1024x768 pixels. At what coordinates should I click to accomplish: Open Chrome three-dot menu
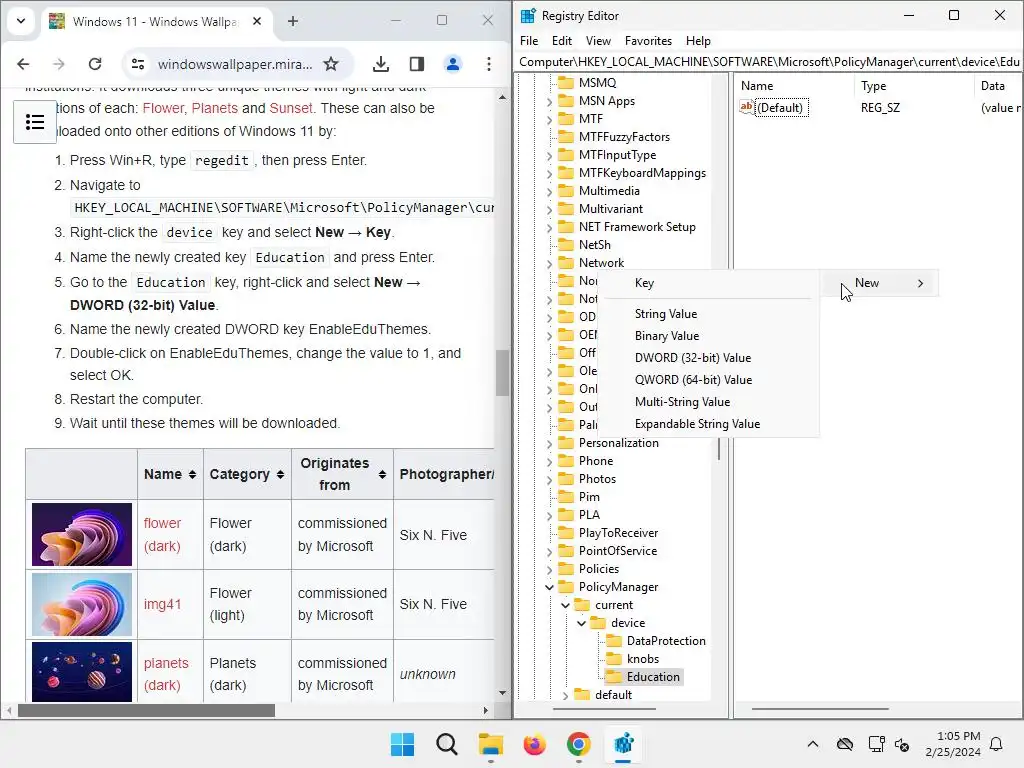pyautogui.click(x=488, y=64)
